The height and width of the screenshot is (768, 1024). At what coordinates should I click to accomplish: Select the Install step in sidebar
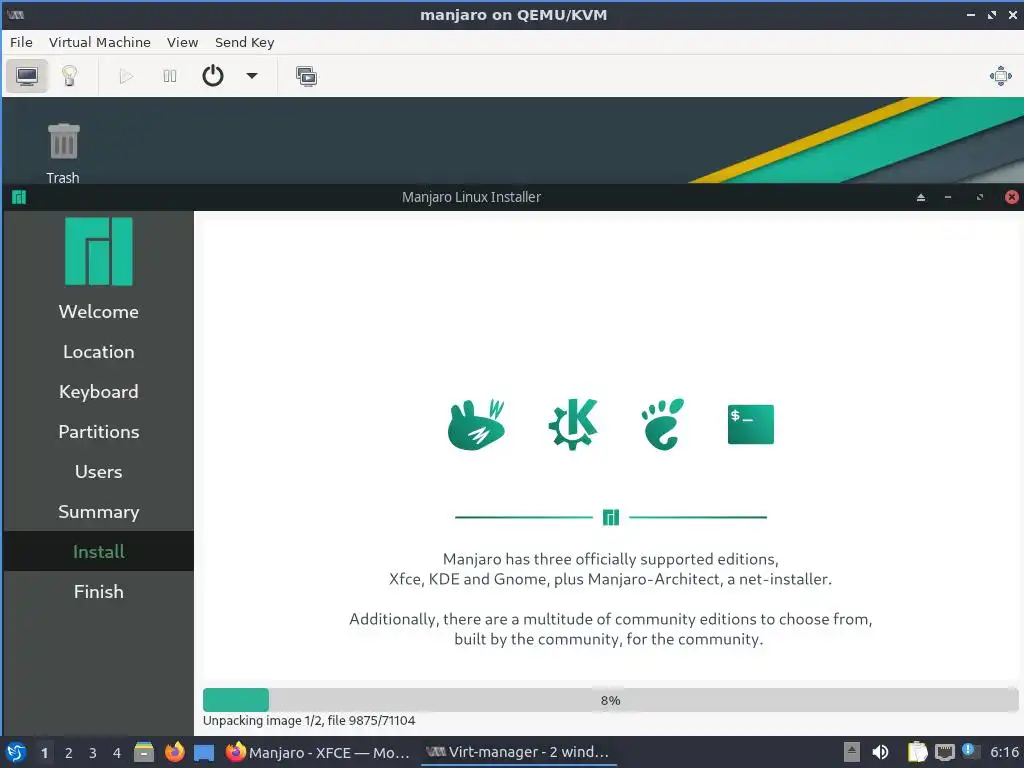(99, 551)
